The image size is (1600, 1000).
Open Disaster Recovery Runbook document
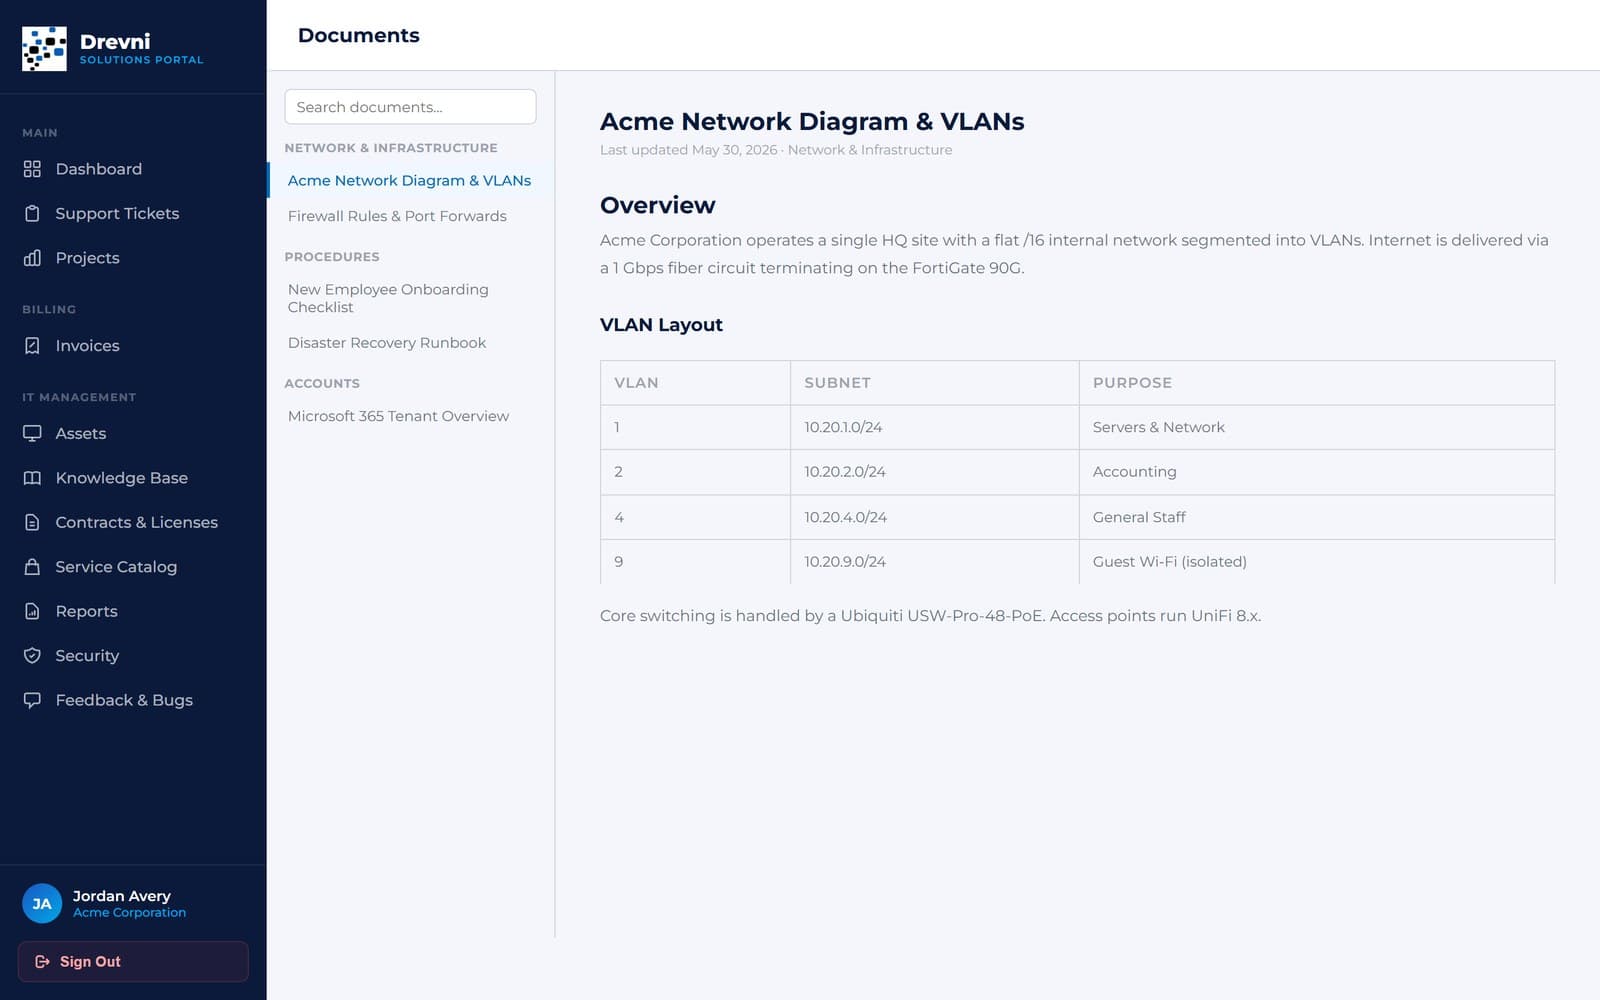(x=410, y=343)
